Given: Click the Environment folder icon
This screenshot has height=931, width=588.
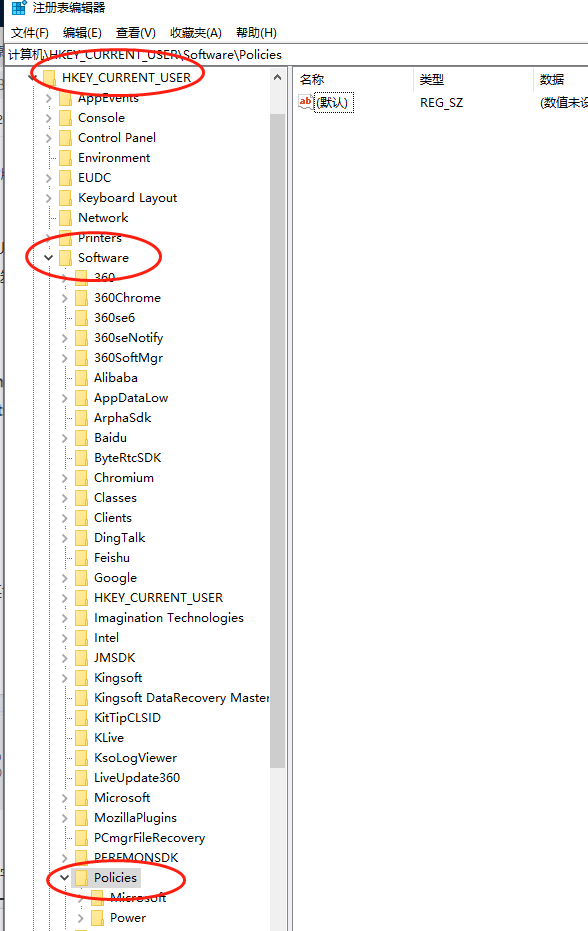Looking at the screenshot, I should (66, 158).
